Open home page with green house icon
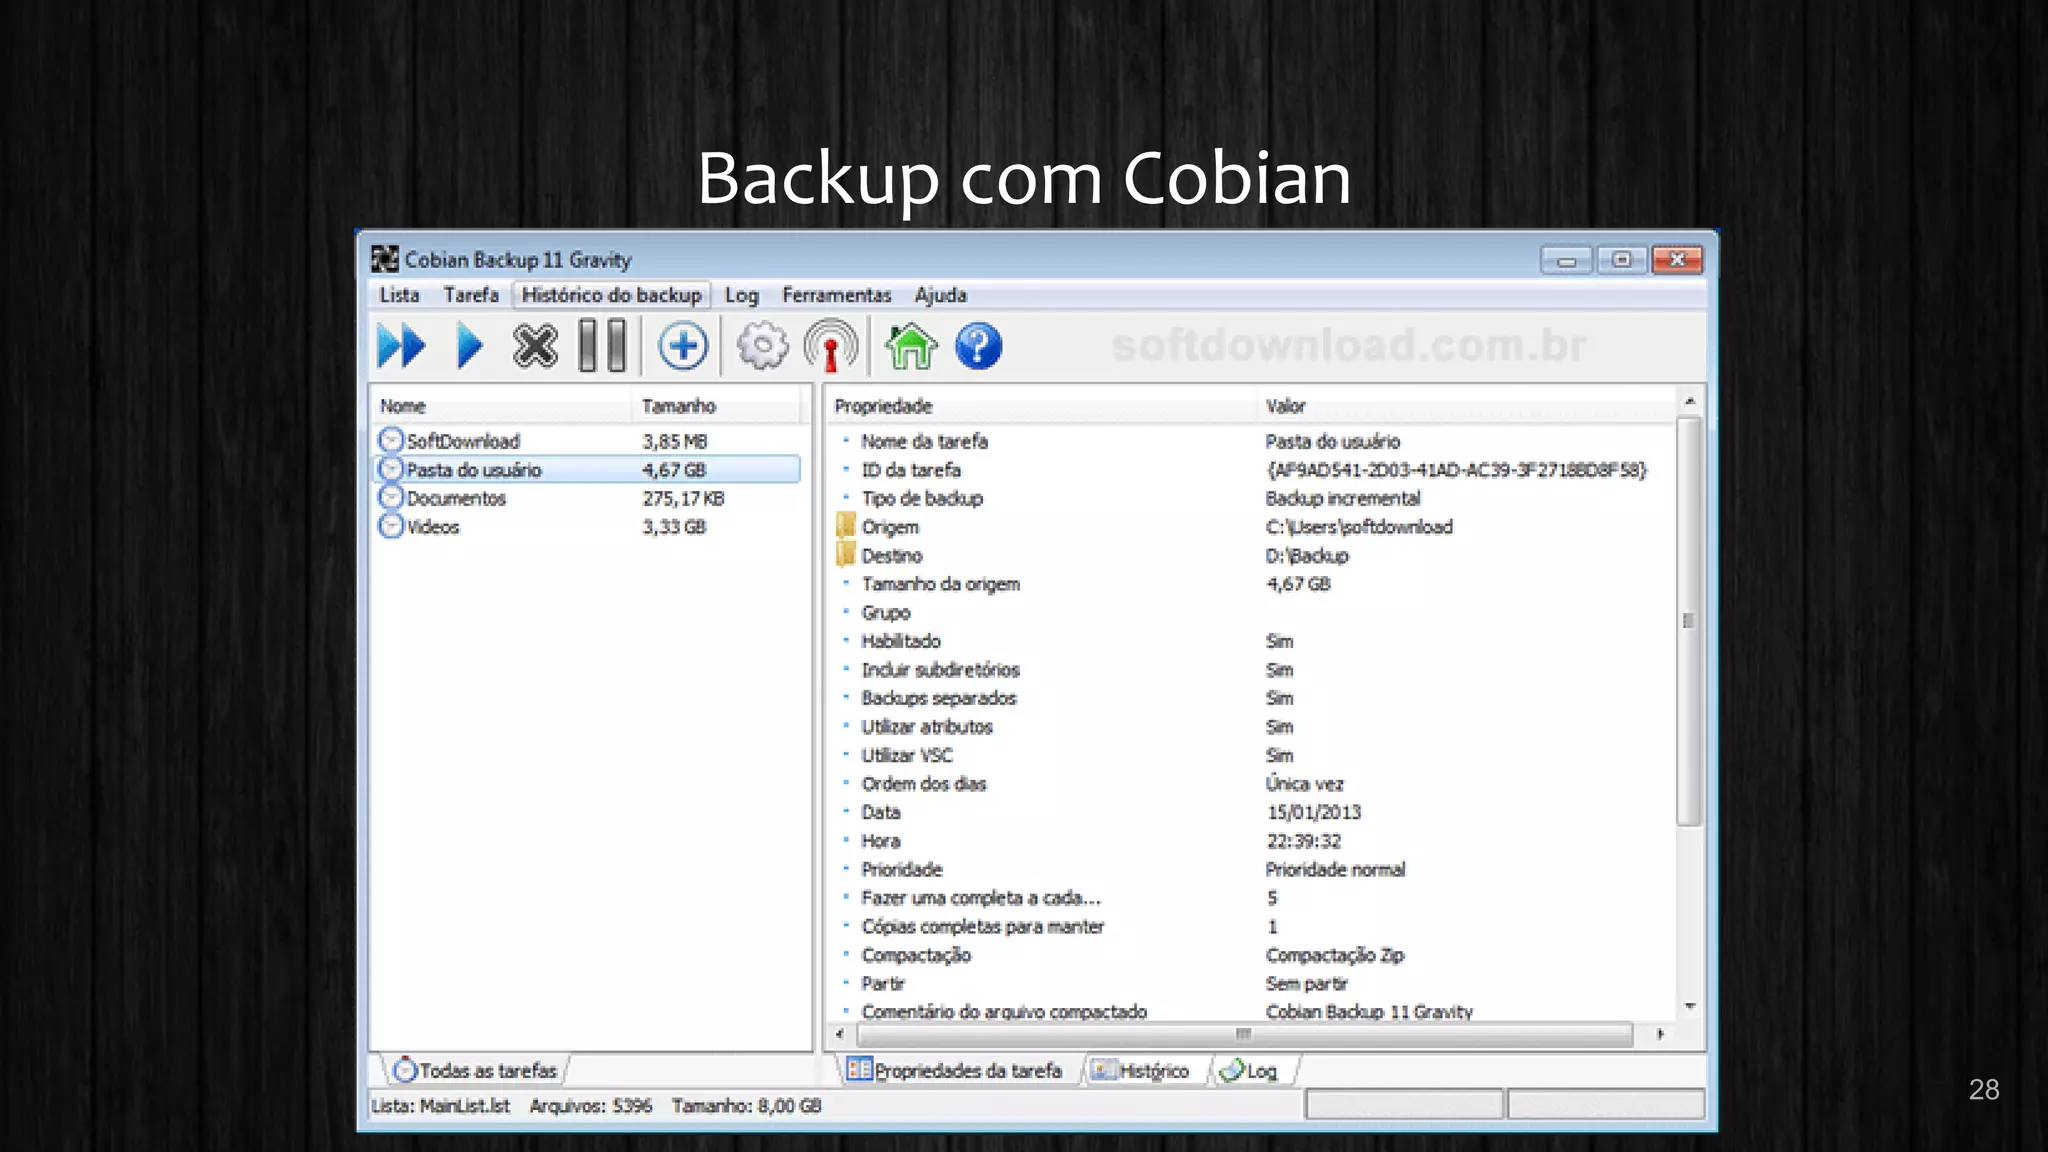The image size is (2048, 1152). (x=911, y=346)
